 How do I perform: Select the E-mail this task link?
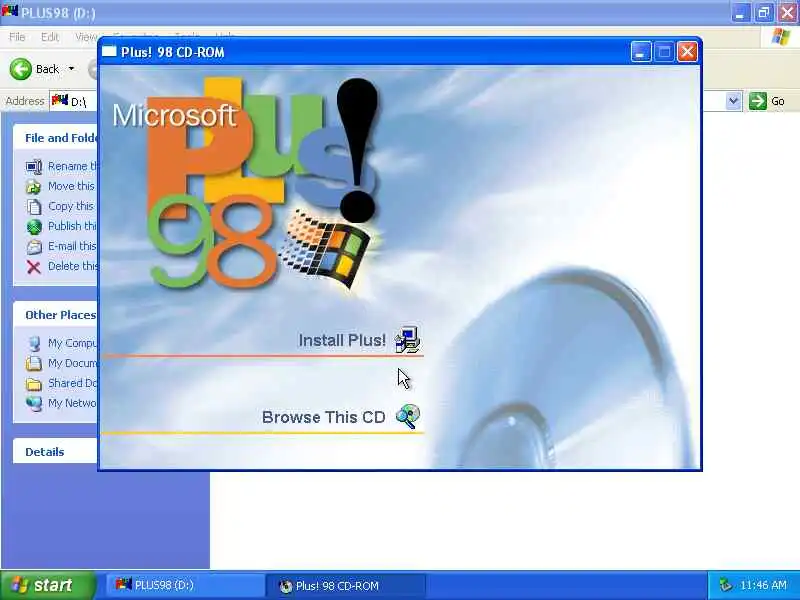click(x=72, y=246)
